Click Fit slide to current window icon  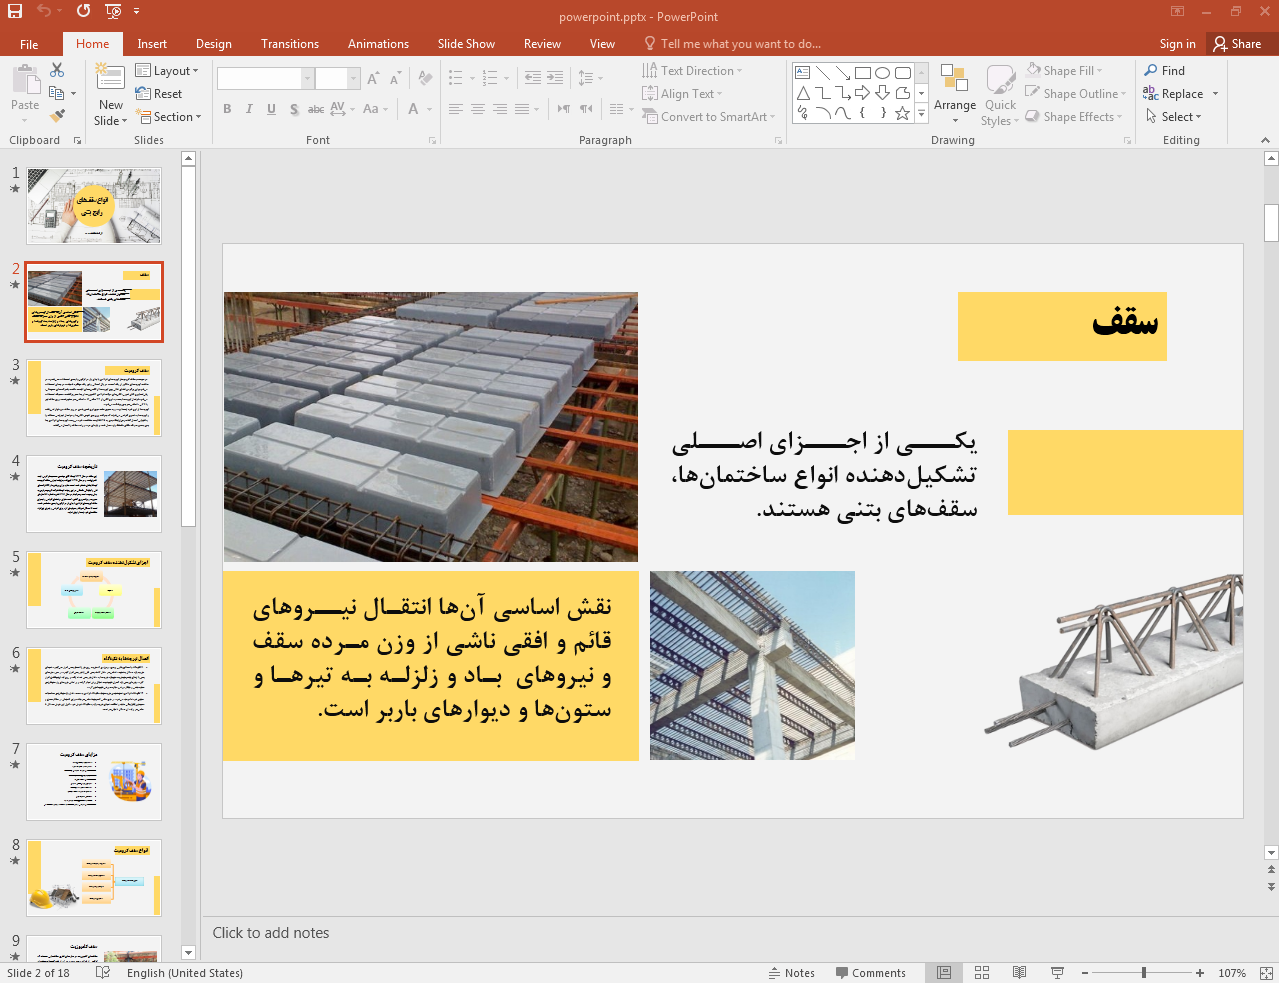coord(1265,973)
